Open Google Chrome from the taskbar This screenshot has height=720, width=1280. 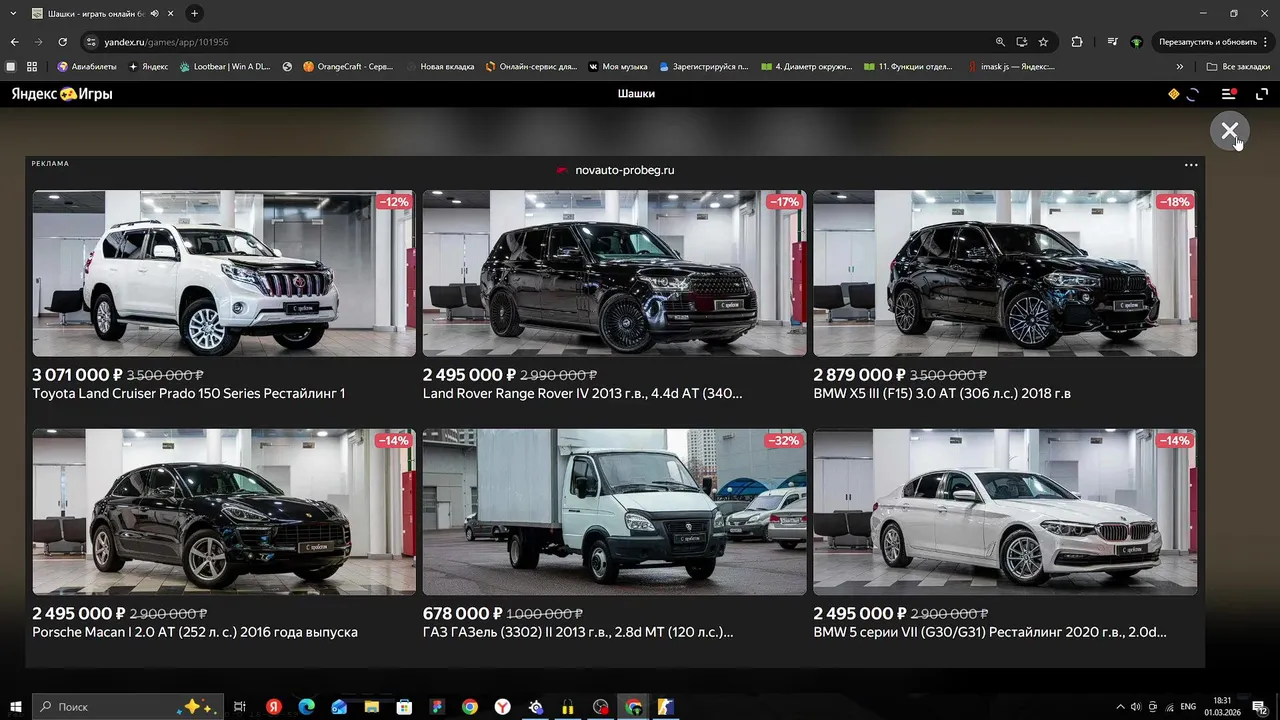(469, 707)
